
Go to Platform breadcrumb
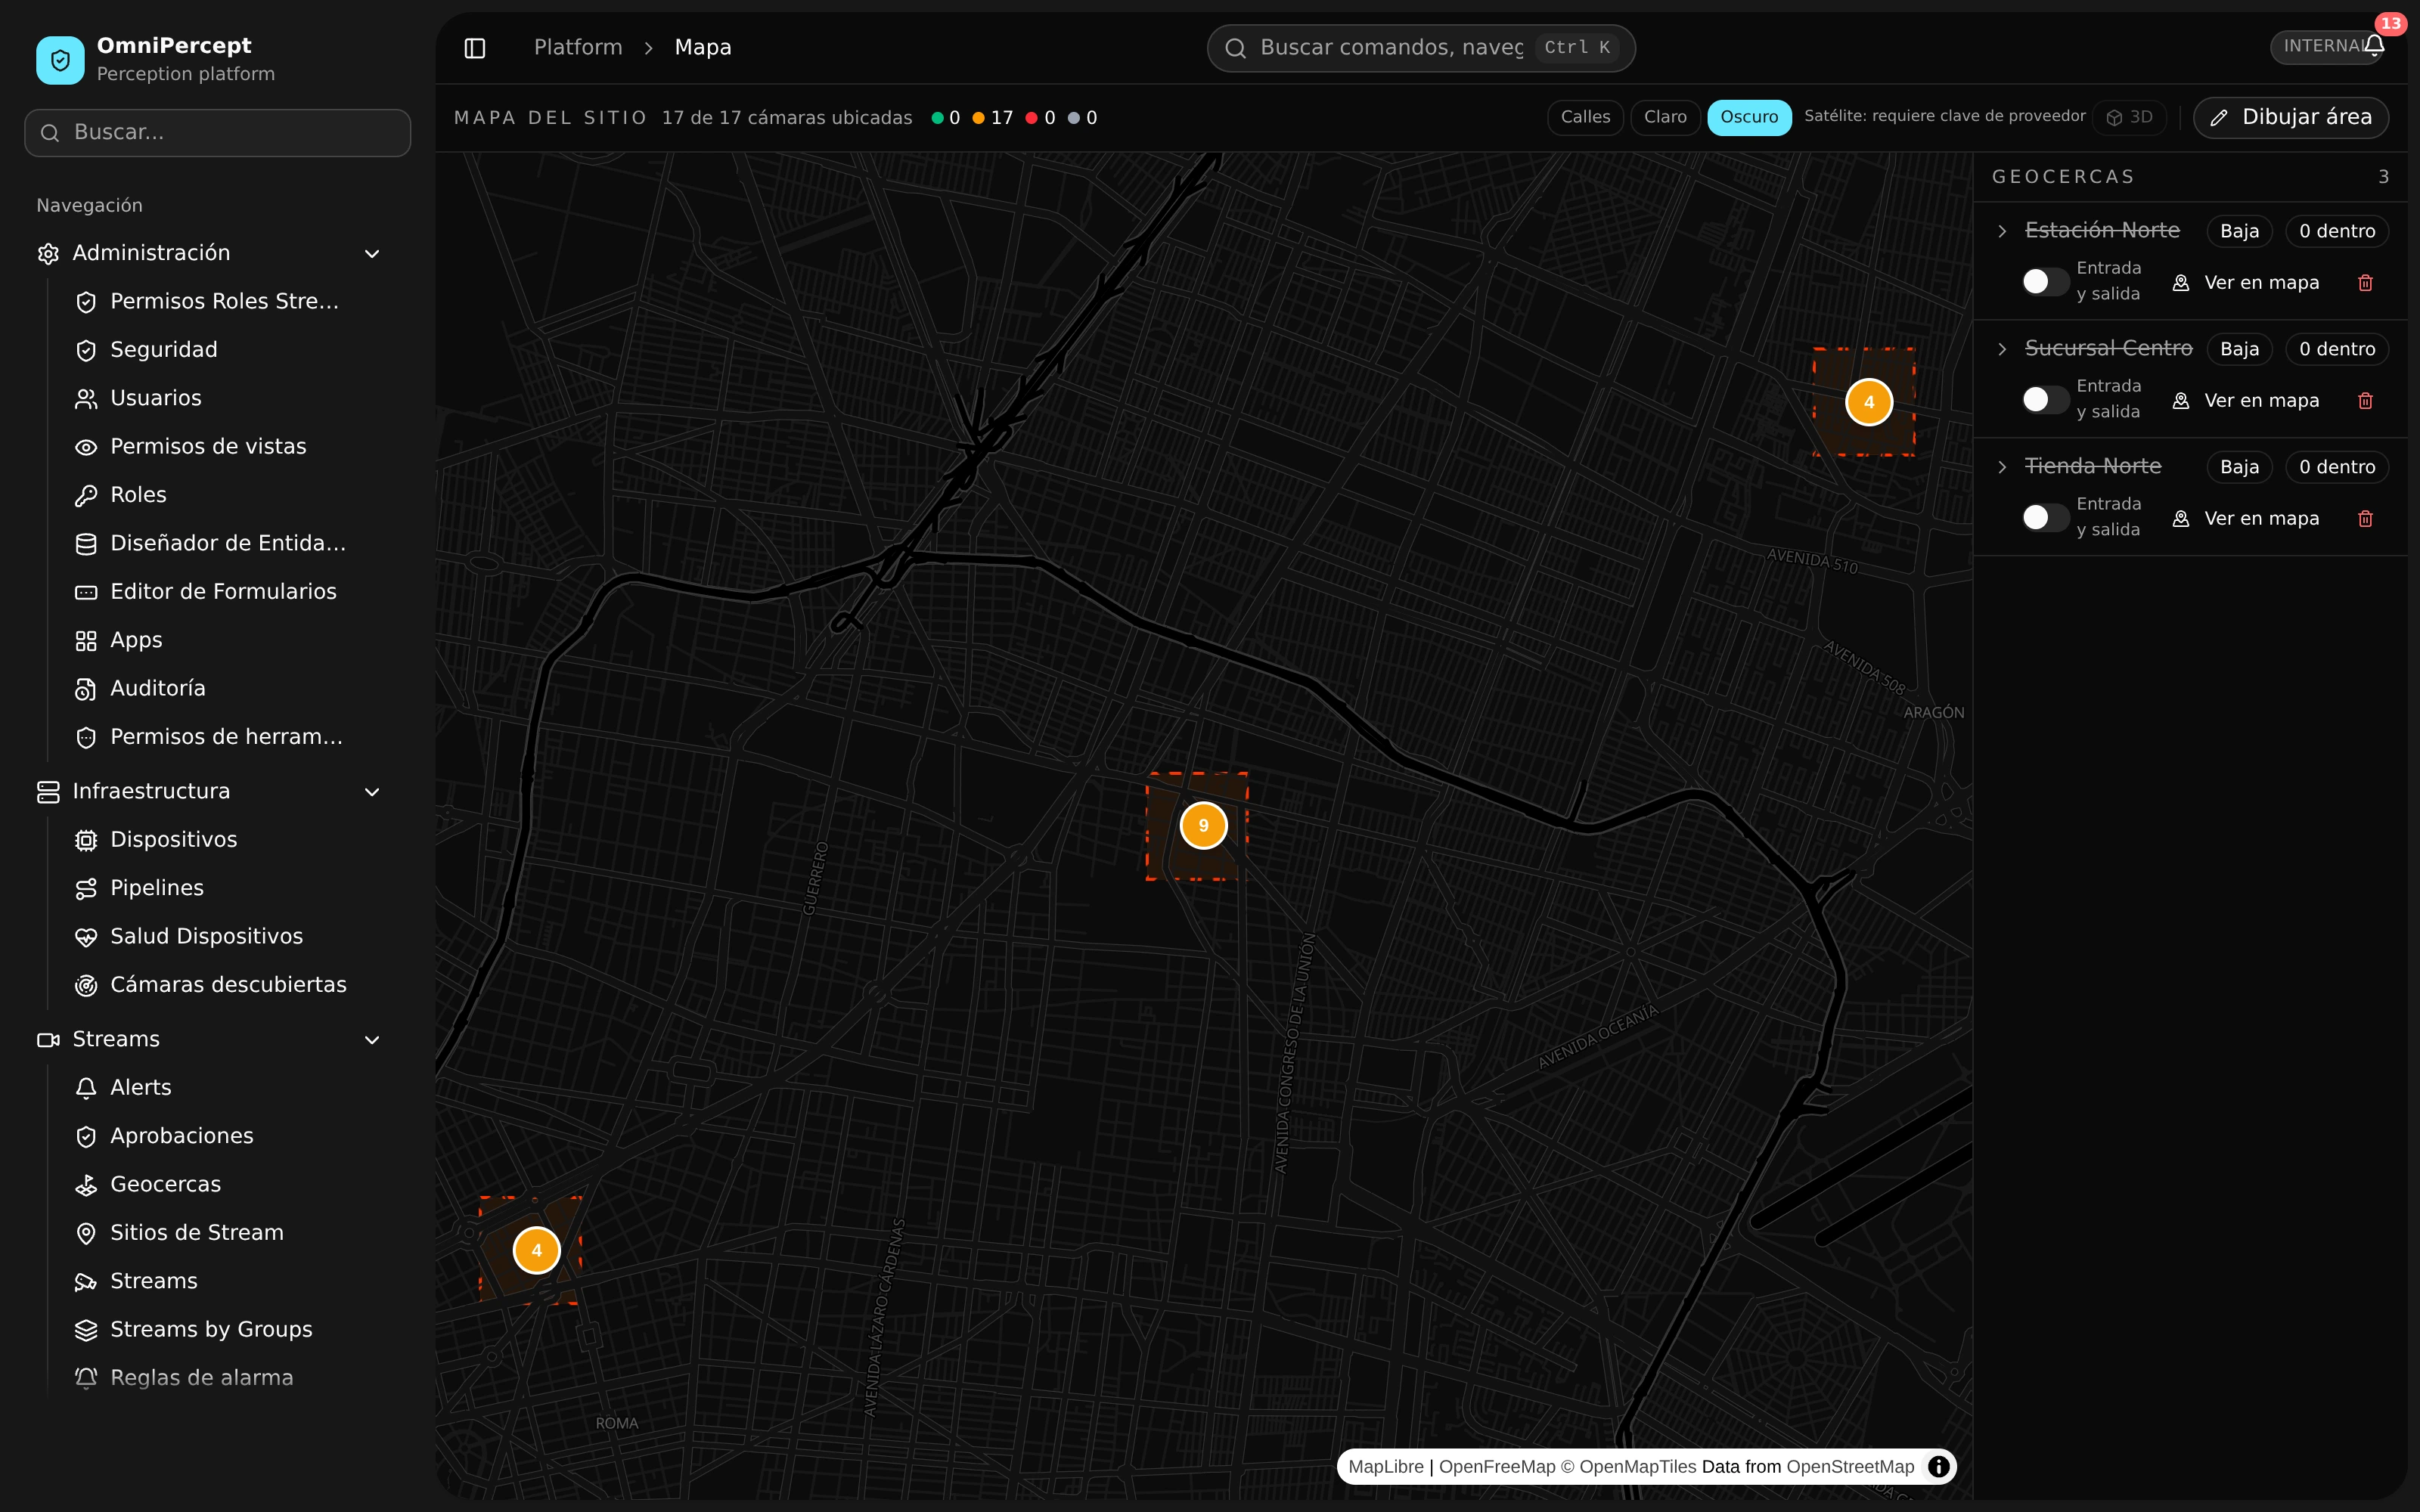(x=578, y=48)
